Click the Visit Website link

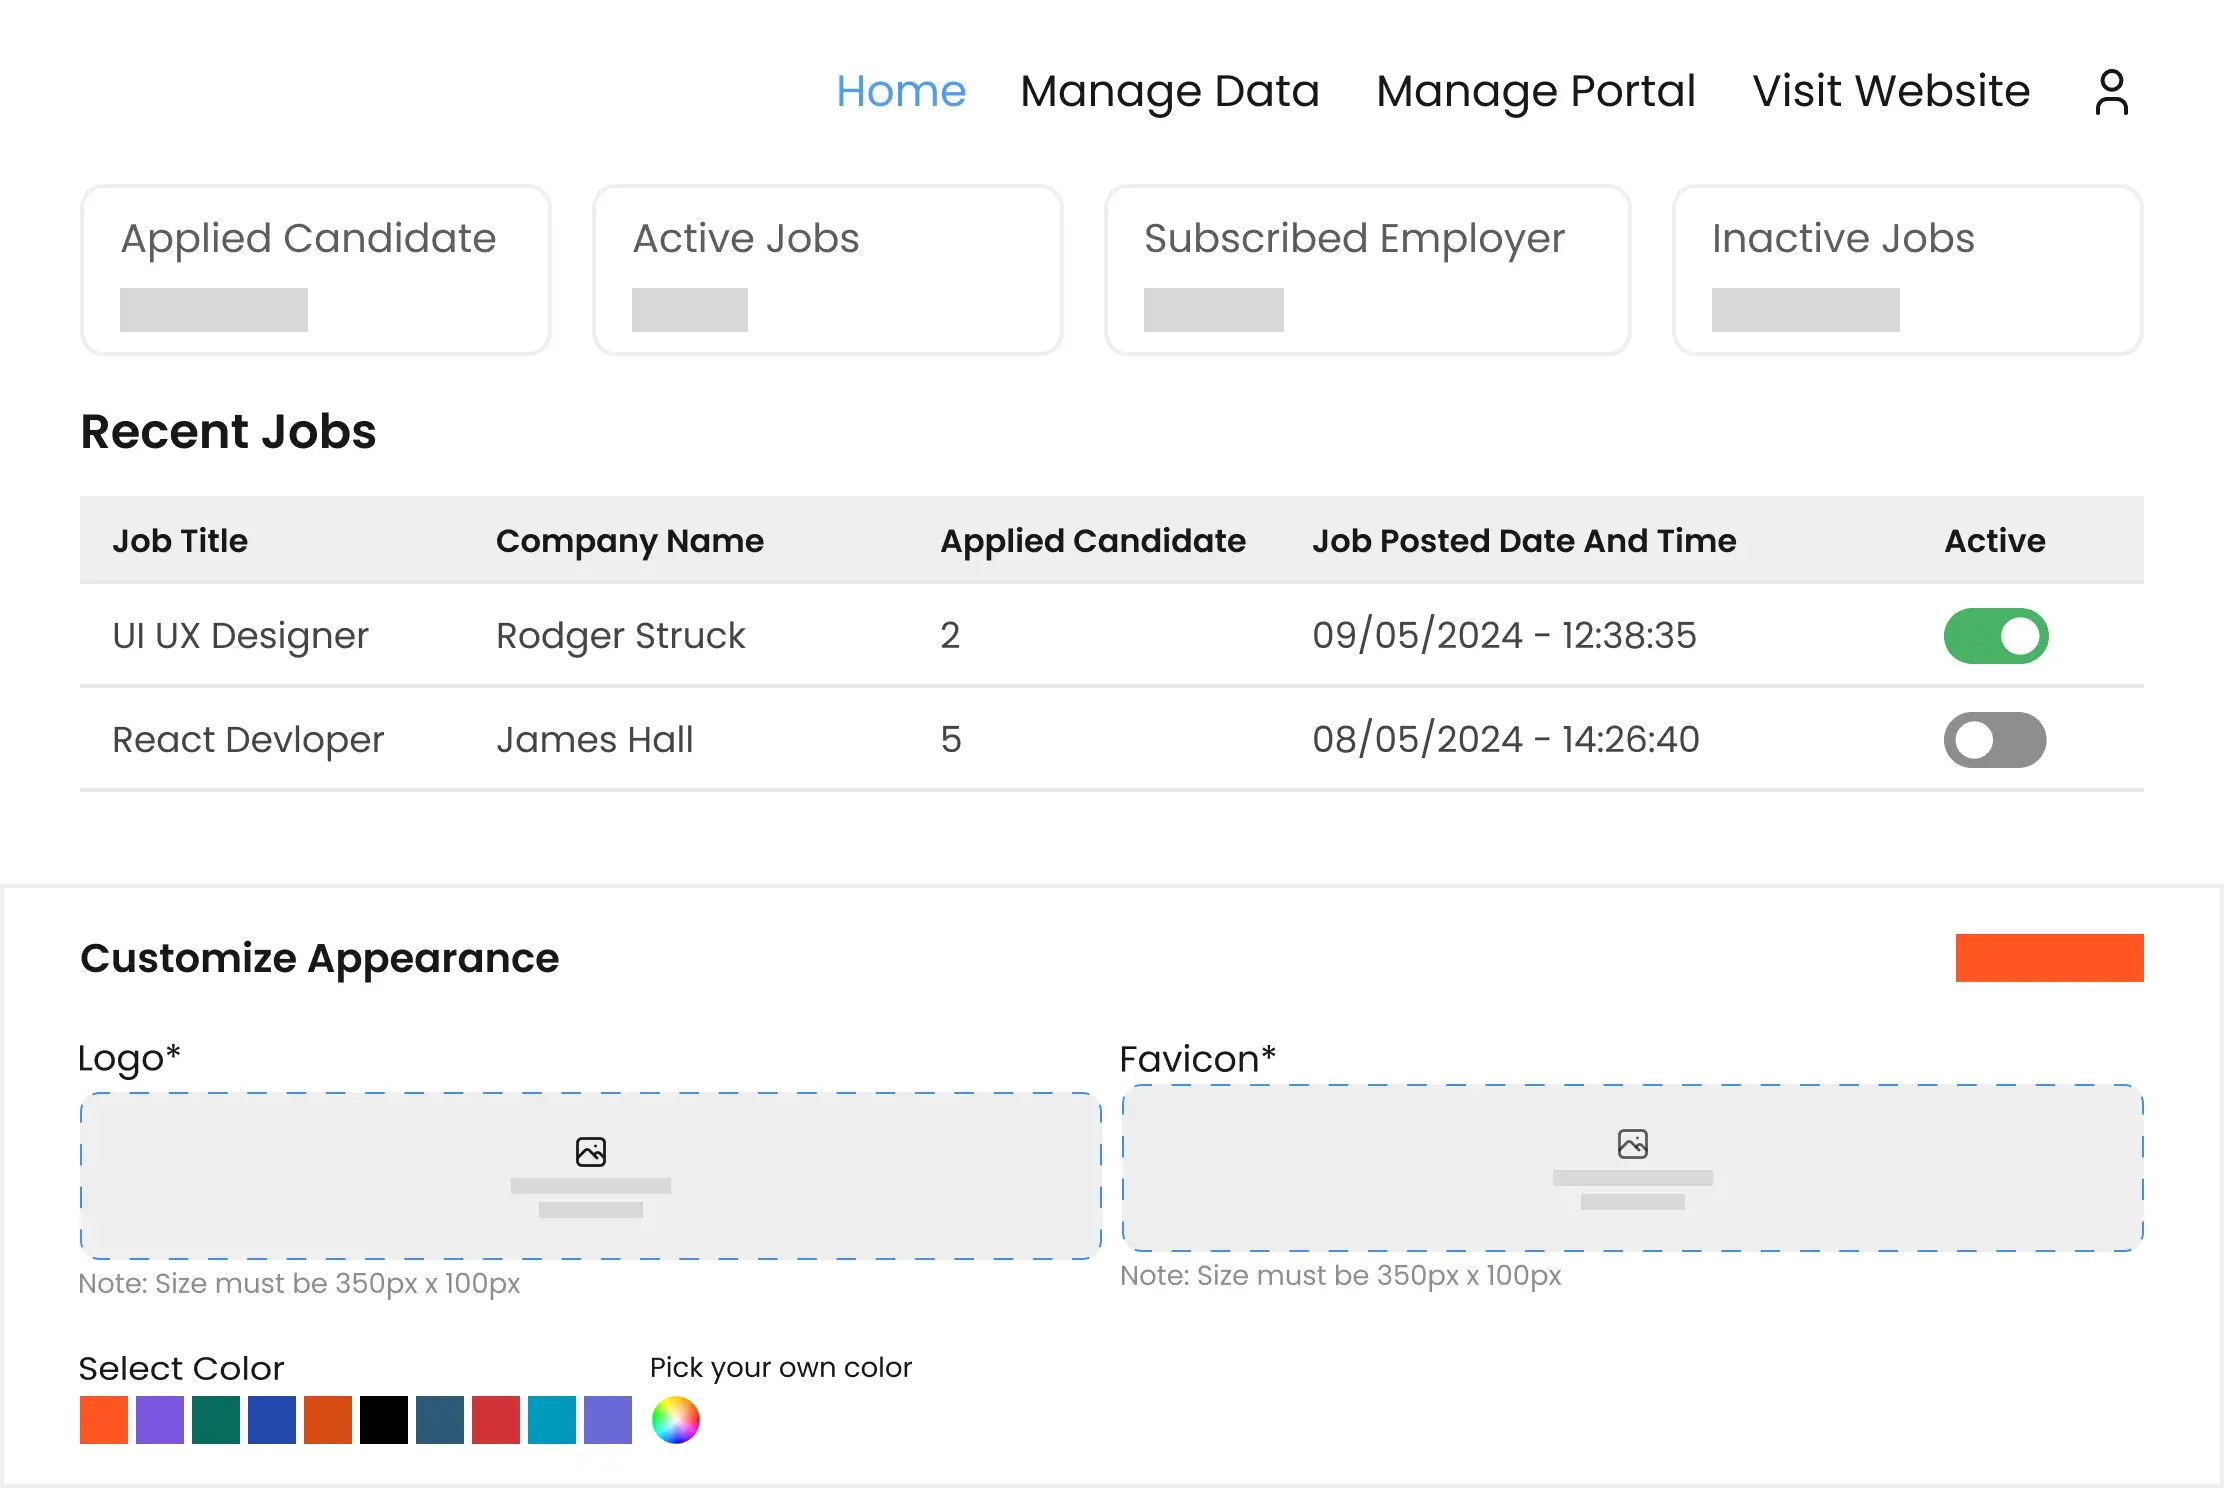click(x=1891, y=91)
